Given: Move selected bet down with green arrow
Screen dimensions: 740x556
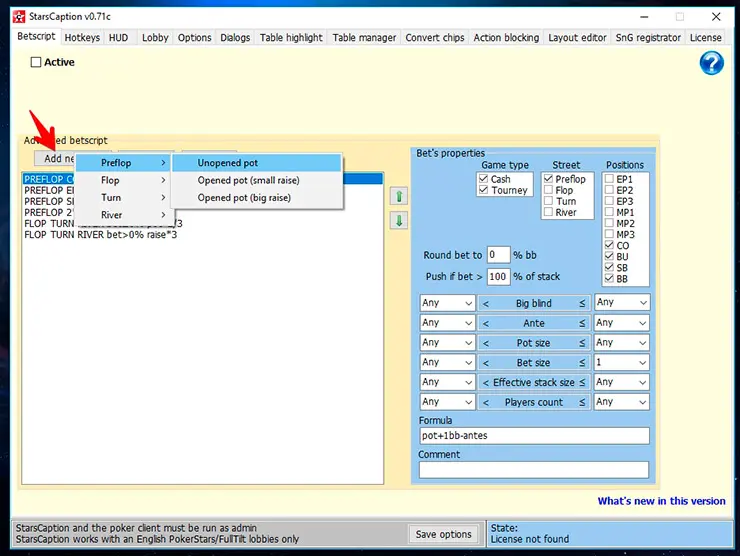Looking at the screenshot, I should pos(399,220).
